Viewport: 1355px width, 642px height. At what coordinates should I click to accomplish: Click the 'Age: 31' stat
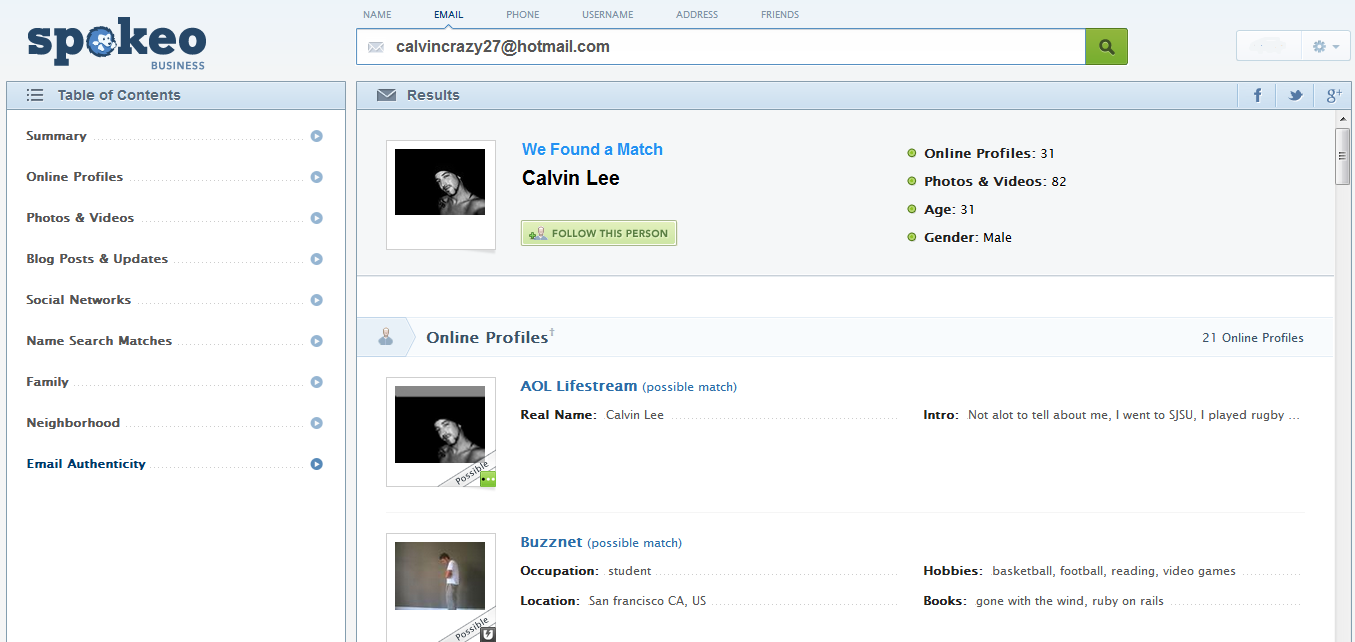(x=949, y=210)
